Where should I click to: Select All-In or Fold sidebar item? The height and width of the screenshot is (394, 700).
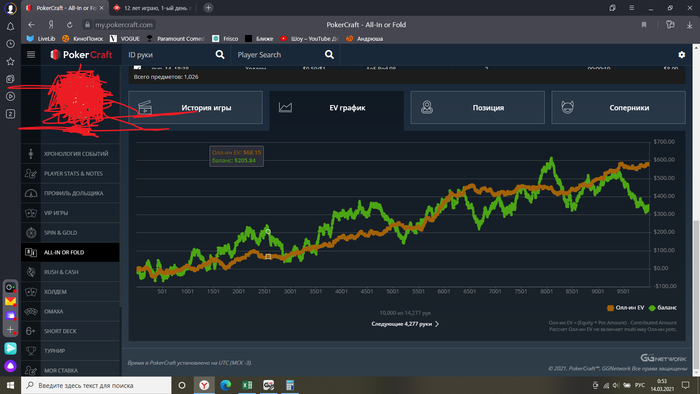point(70,252)
